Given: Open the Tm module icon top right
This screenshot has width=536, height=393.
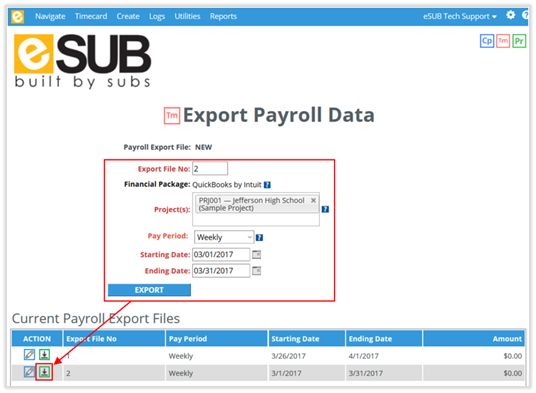Looking at the screenshot, I should pyautogui.click(x=503, y=41).
